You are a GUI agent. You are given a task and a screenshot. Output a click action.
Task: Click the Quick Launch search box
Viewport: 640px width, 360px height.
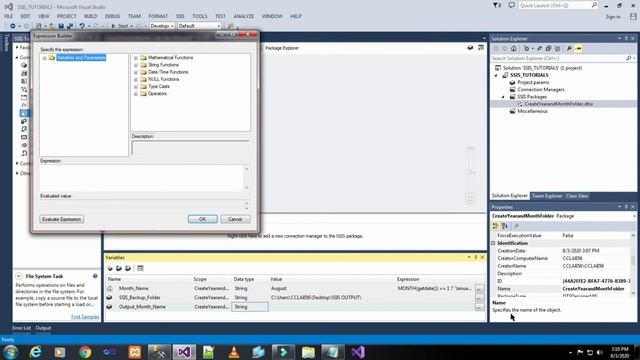559,5
